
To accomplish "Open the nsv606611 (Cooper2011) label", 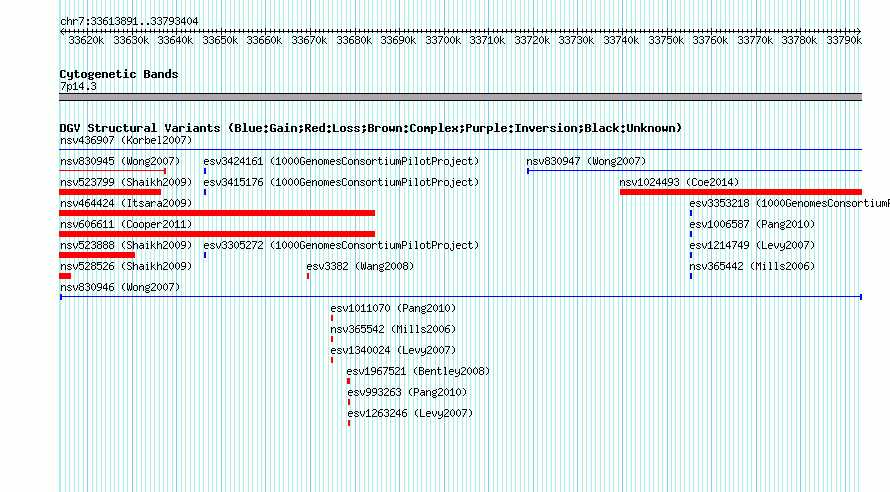I will 126,224.
